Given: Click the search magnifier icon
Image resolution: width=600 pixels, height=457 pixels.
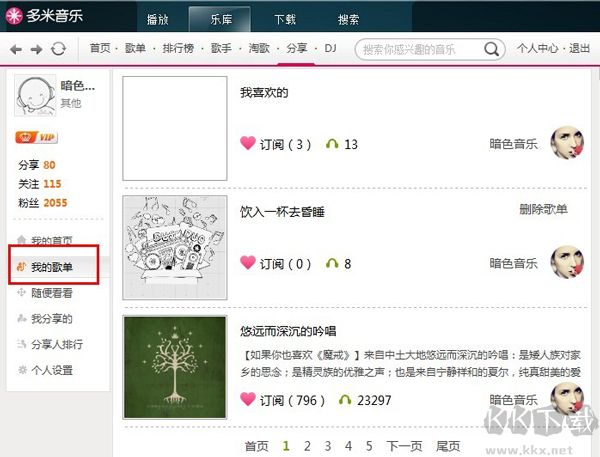Looking at the screenshot, I should (491, 49).
